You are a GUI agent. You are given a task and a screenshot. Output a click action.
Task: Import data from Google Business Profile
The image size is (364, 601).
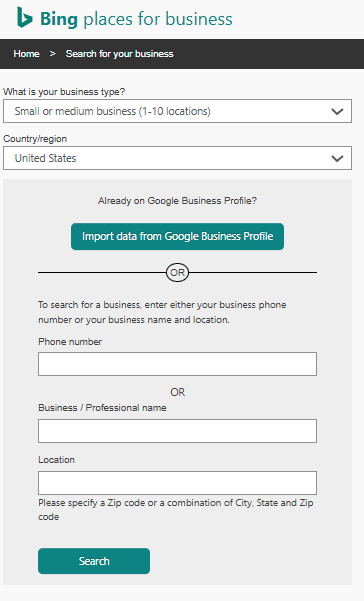pos(177,236)
